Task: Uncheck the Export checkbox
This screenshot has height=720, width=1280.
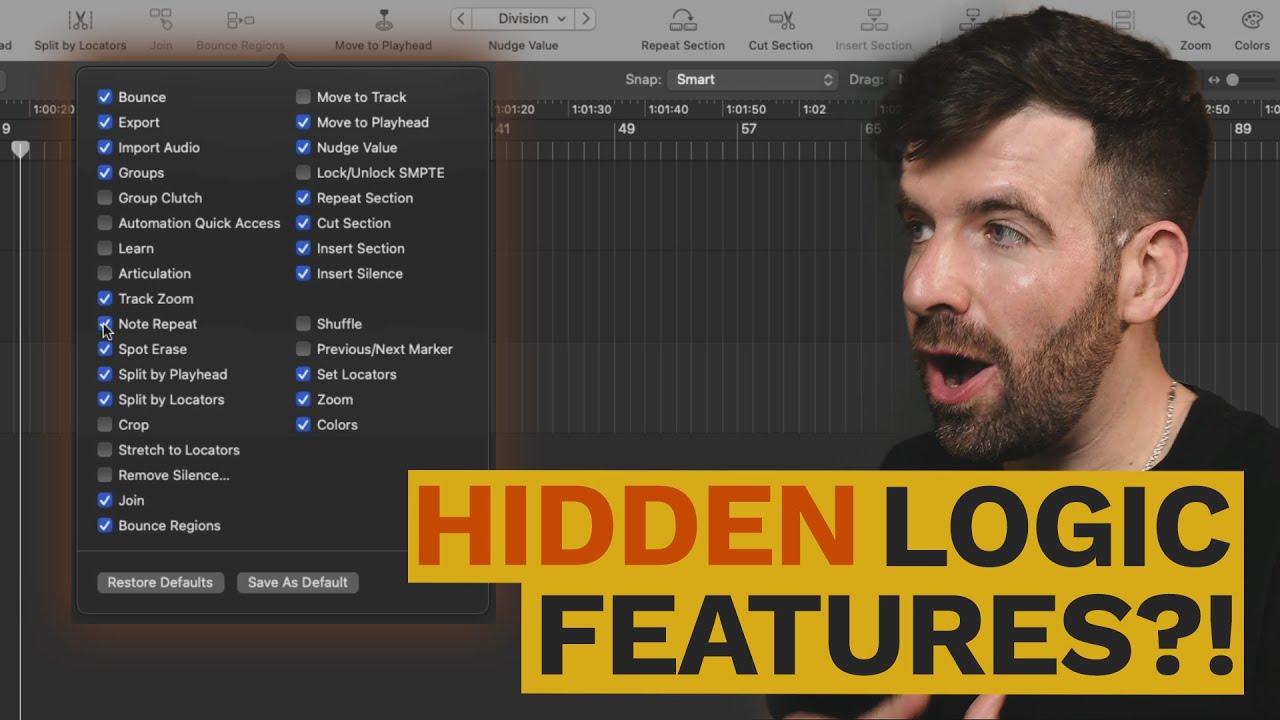Action: pyautogui.click(x=105, y=122)
